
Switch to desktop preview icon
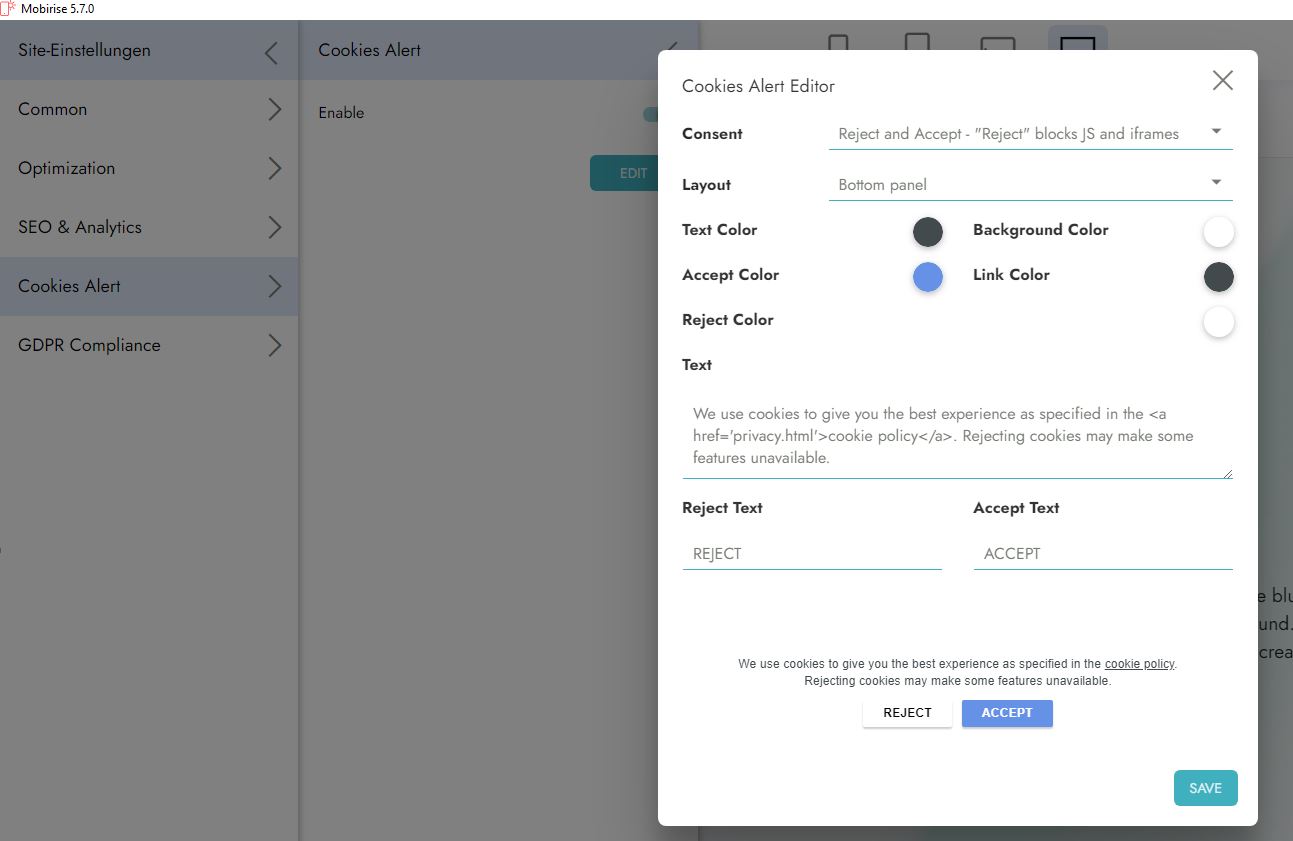[1077, 45]
